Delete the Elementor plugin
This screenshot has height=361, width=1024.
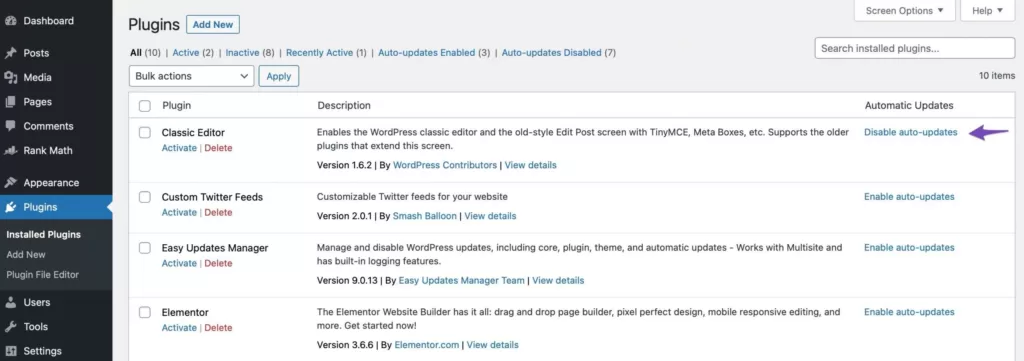click(x=218, y=328)
